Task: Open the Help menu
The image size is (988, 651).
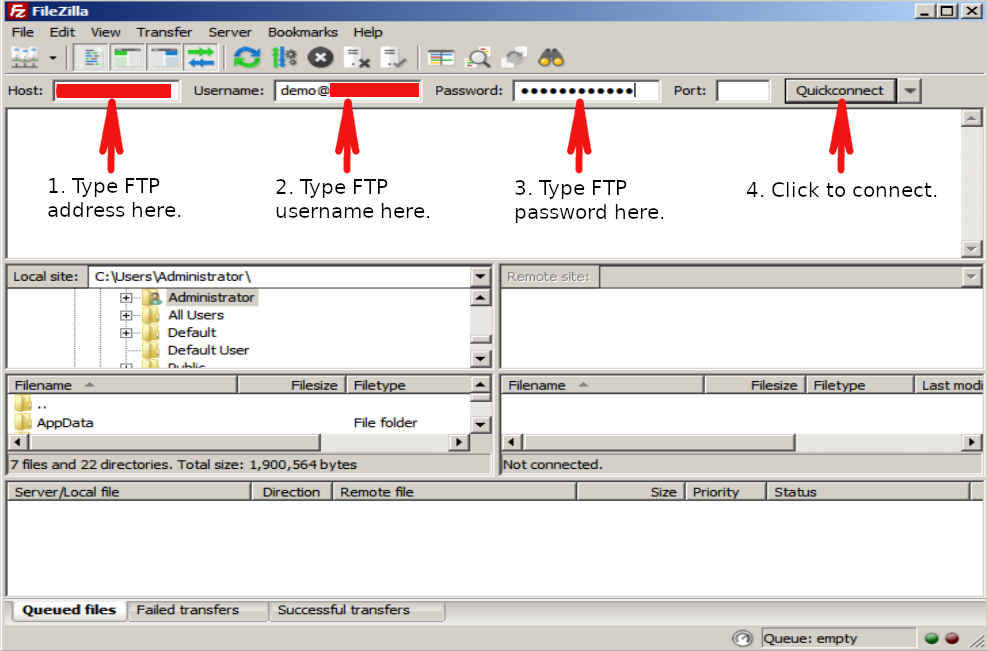Action: pyautogui.click(x=368, y=32)
